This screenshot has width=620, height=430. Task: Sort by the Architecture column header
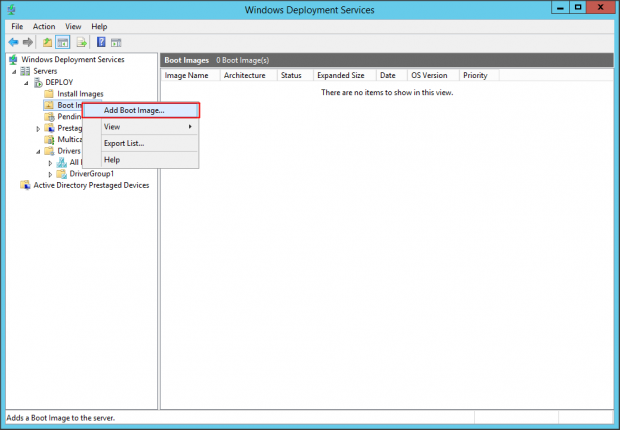point(244,75)
